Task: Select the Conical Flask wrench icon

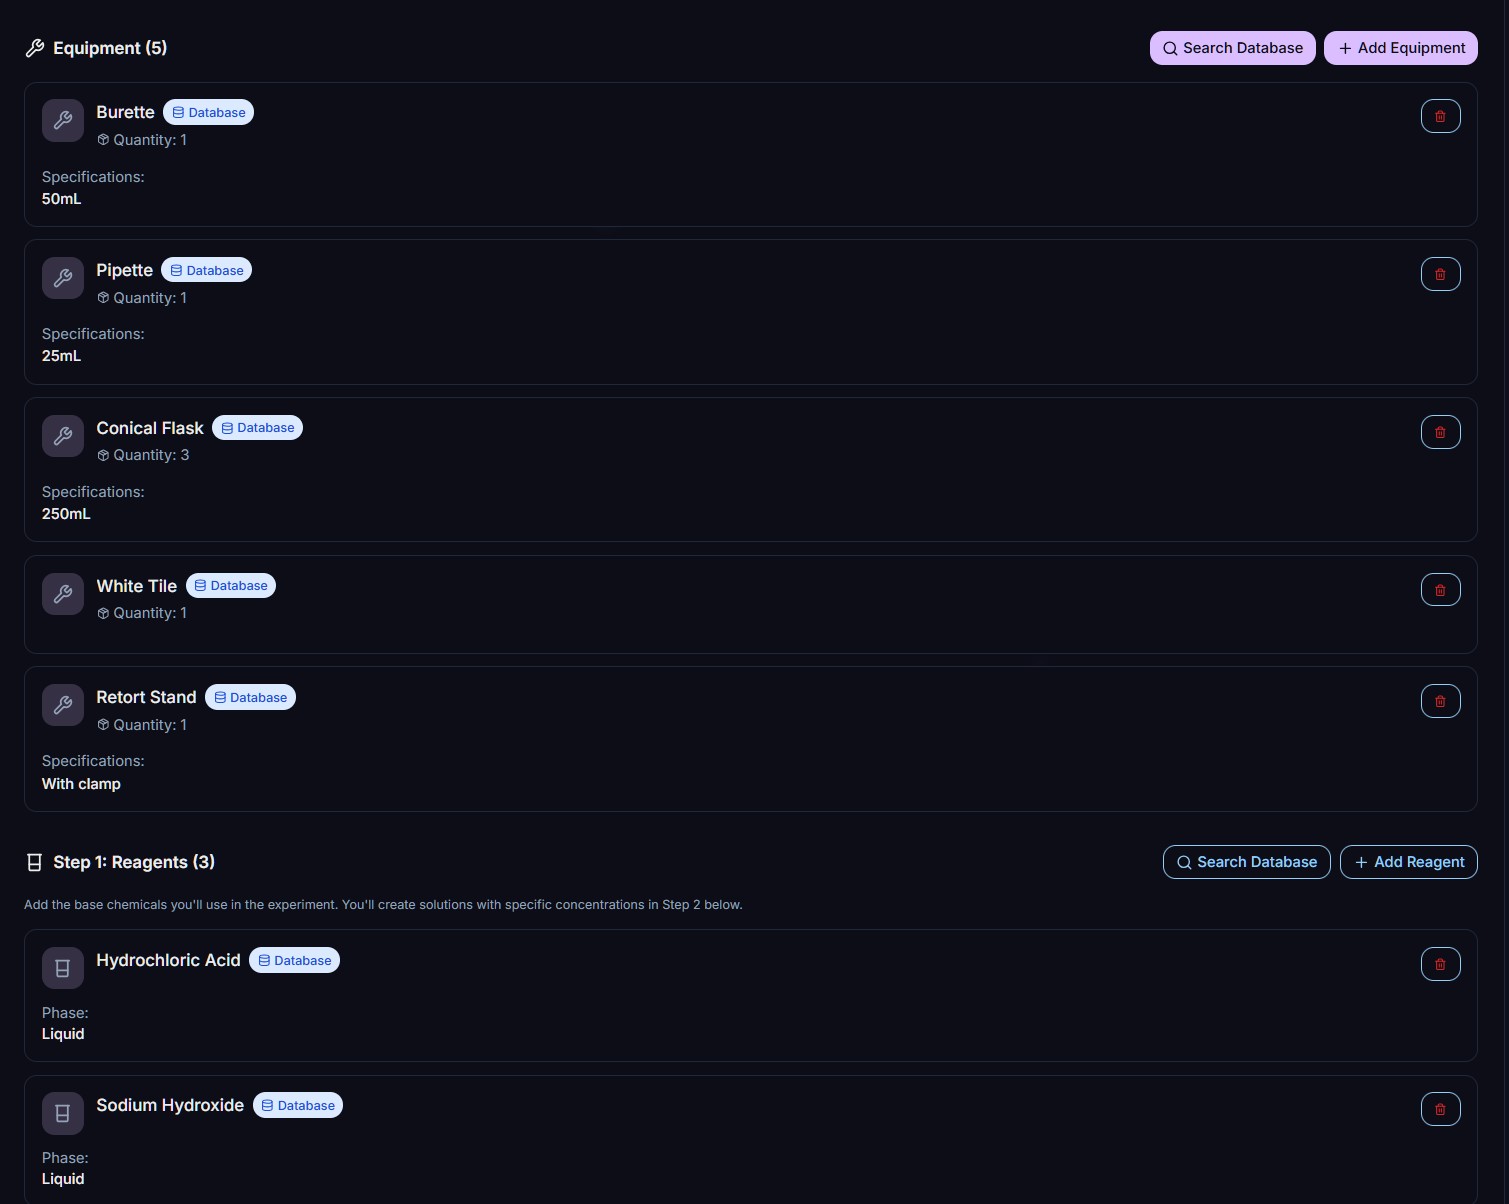Action: pos(63,436)
